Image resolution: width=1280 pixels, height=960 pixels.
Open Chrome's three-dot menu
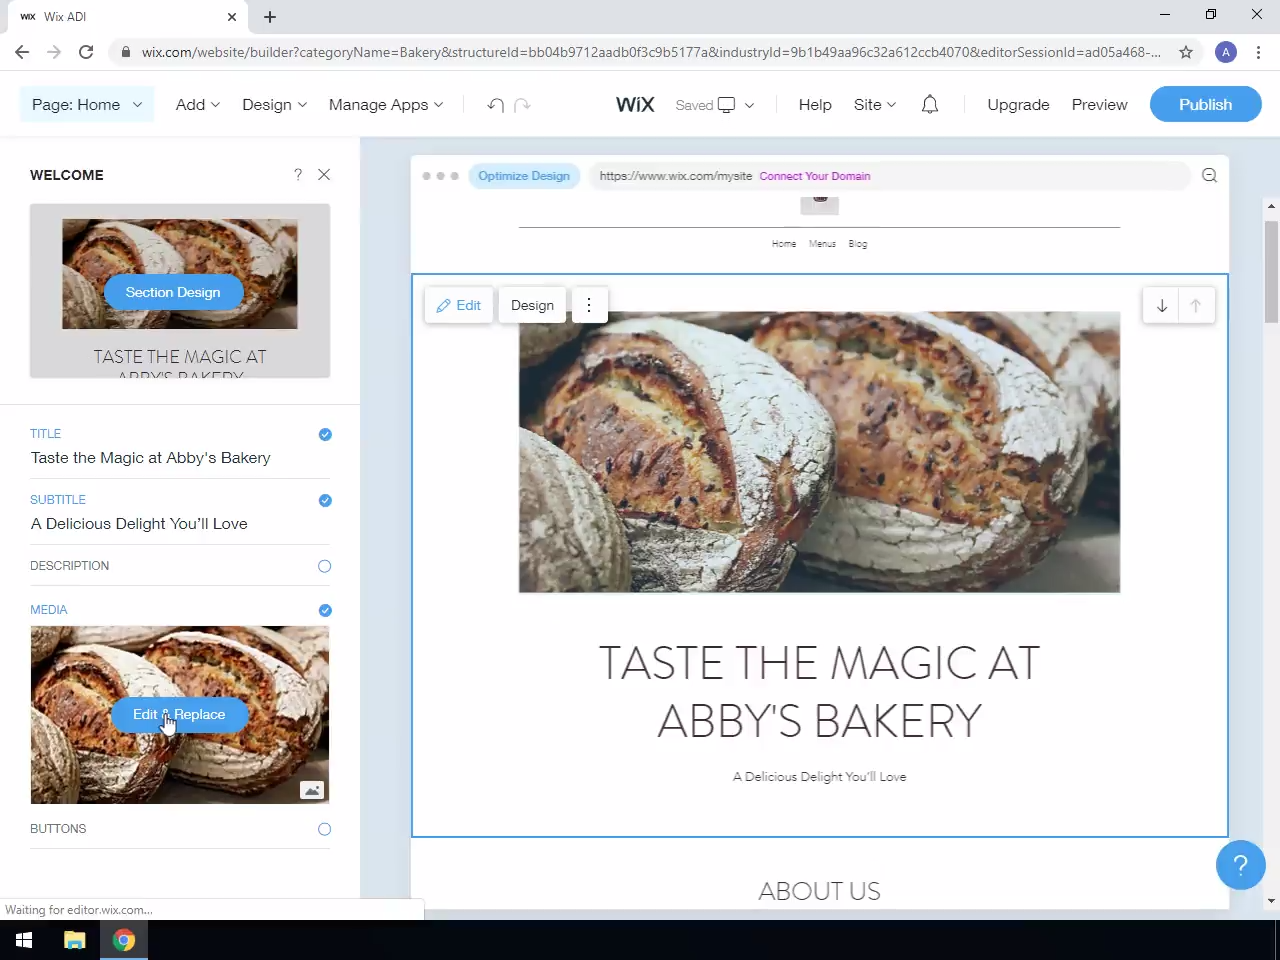point(1259,52)
